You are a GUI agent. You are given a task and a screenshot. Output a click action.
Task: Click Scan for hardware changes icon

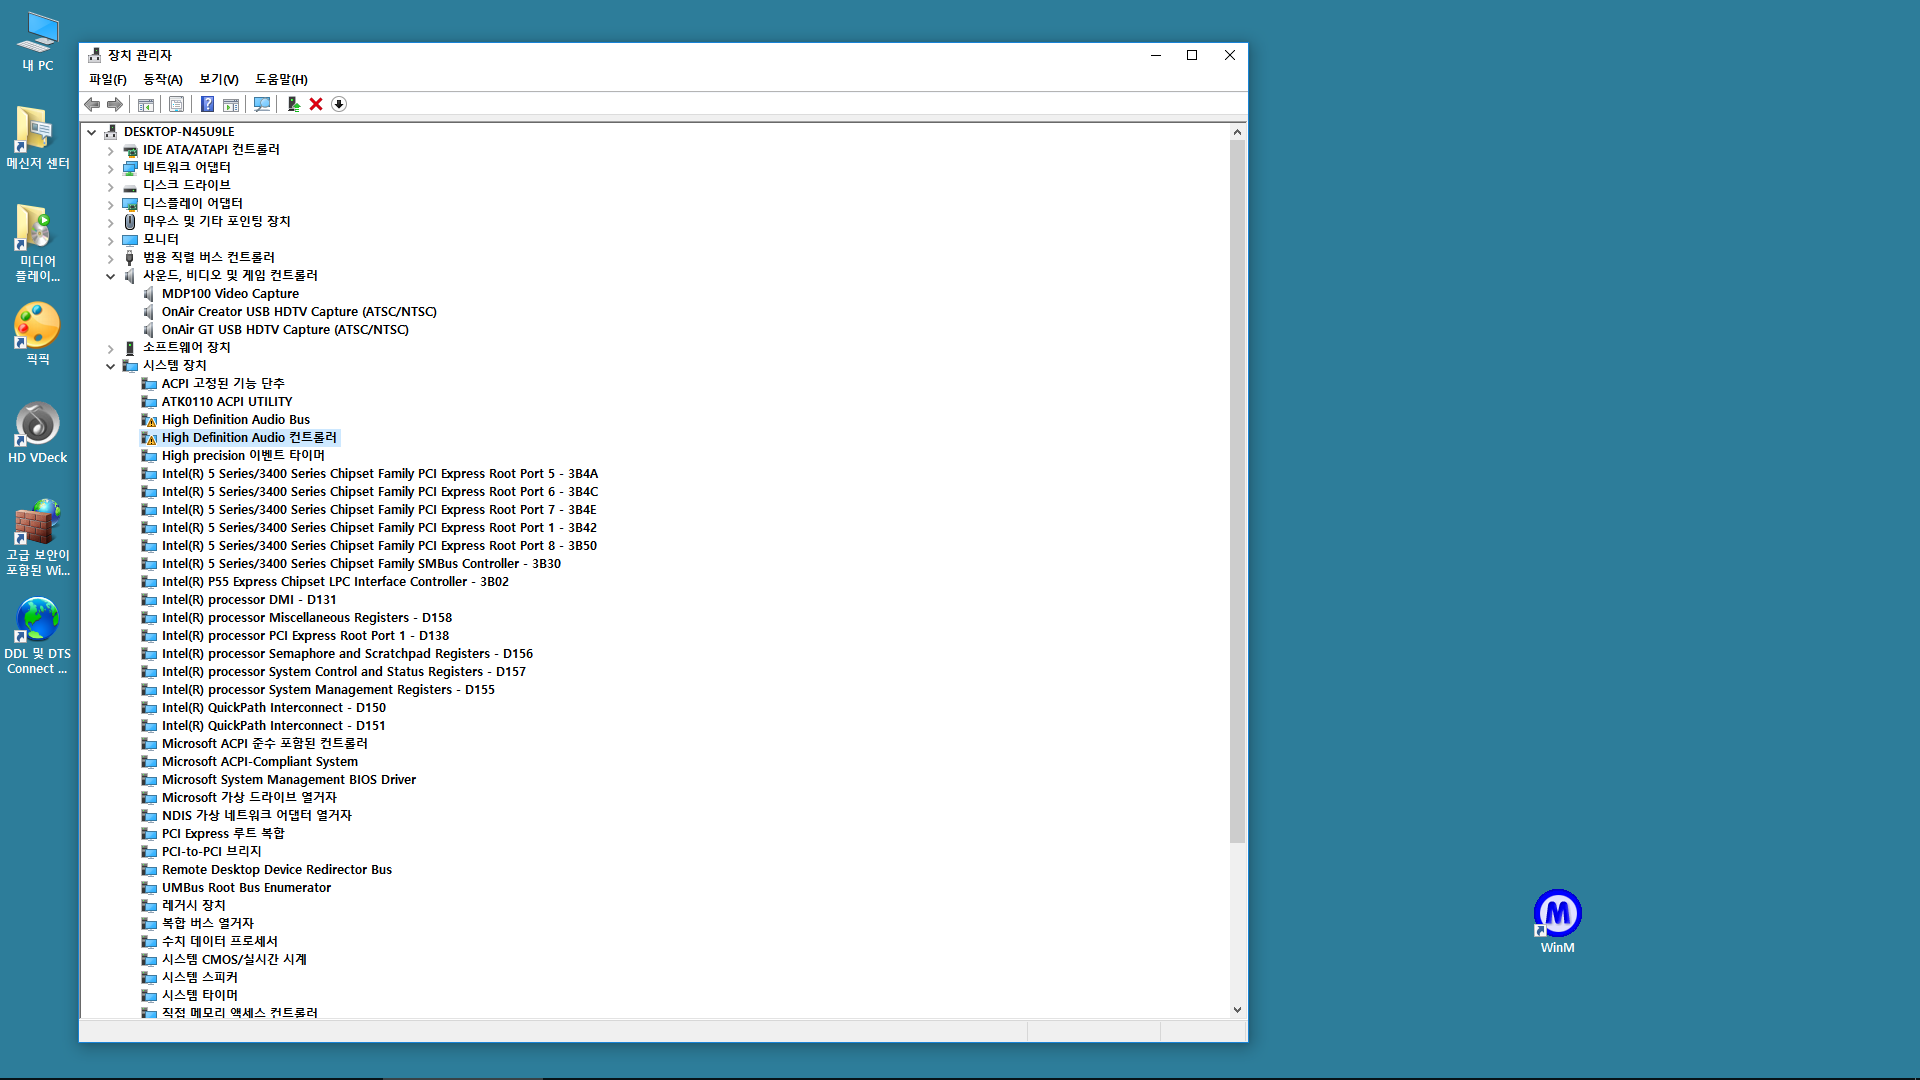262,104
